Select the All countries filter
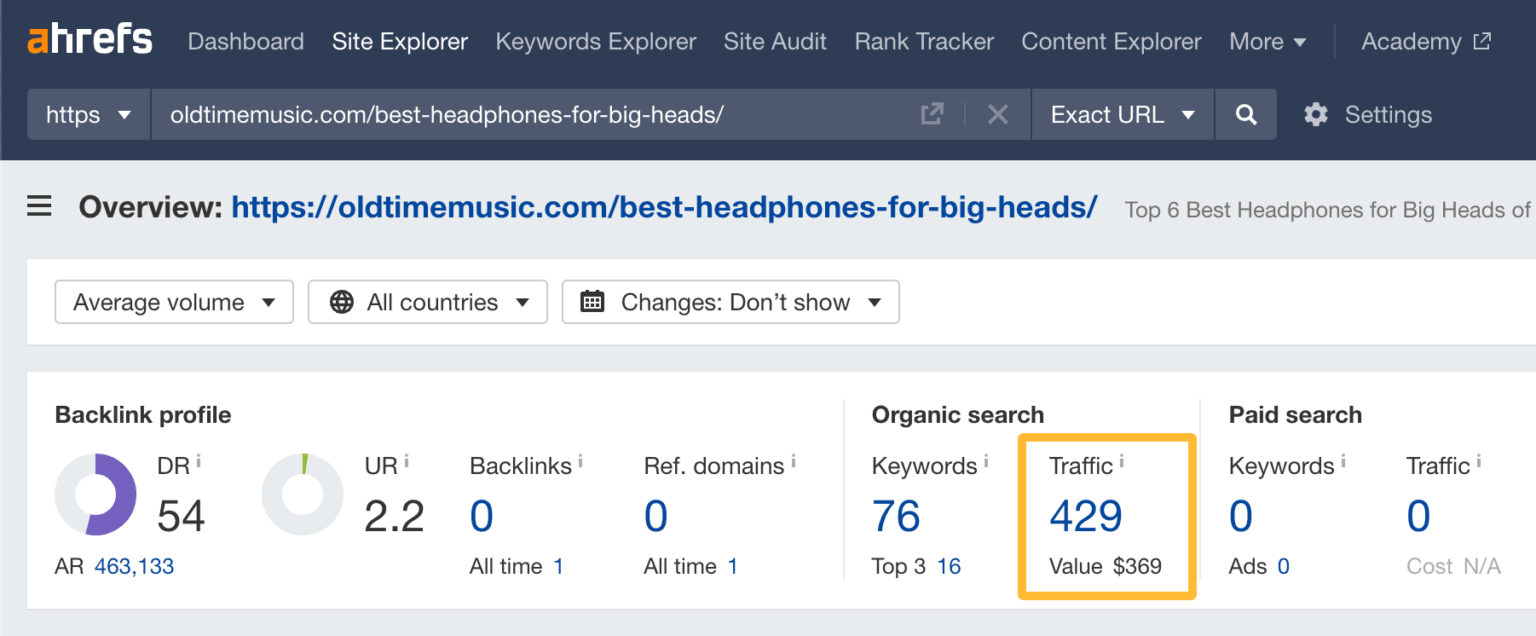1536x636 pixels. point(427,302)
